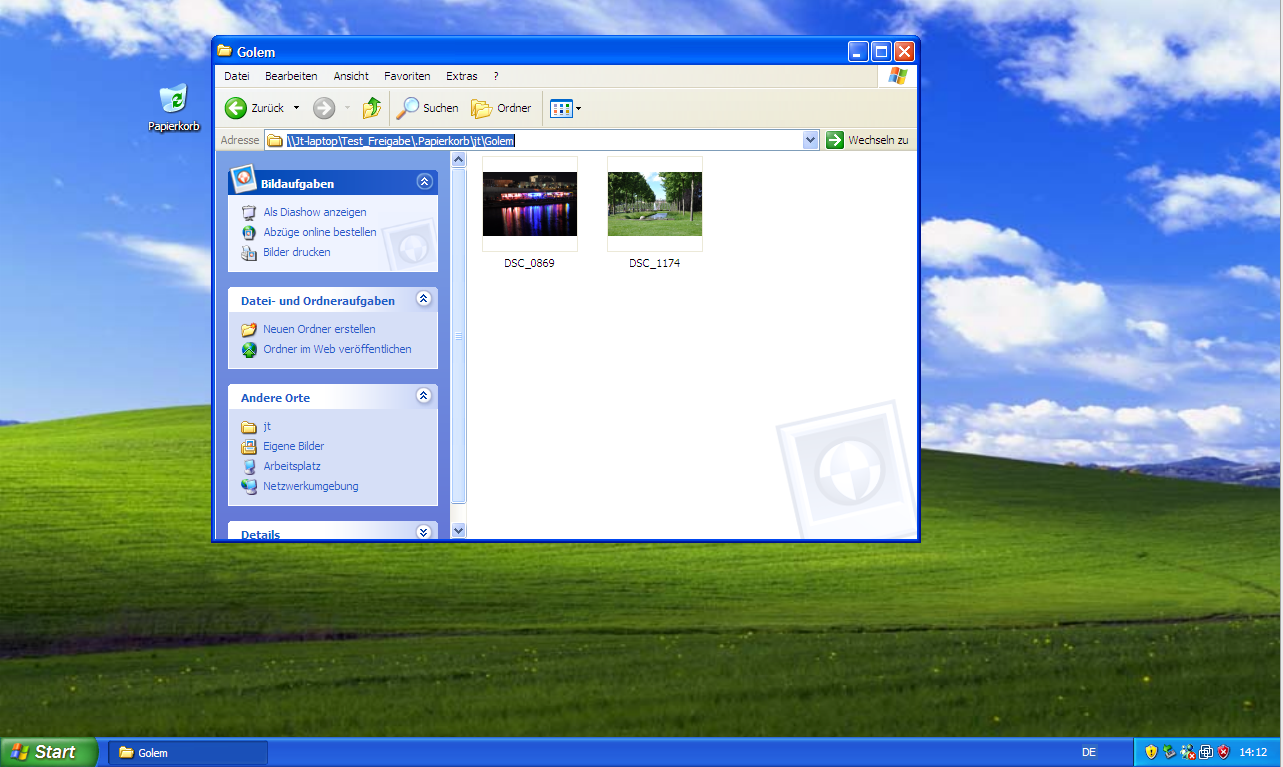Image resolution: width=1283 pixels, height=767 pixels.
Task: Click the red shield tray icon
Action: pos(1223,752)
